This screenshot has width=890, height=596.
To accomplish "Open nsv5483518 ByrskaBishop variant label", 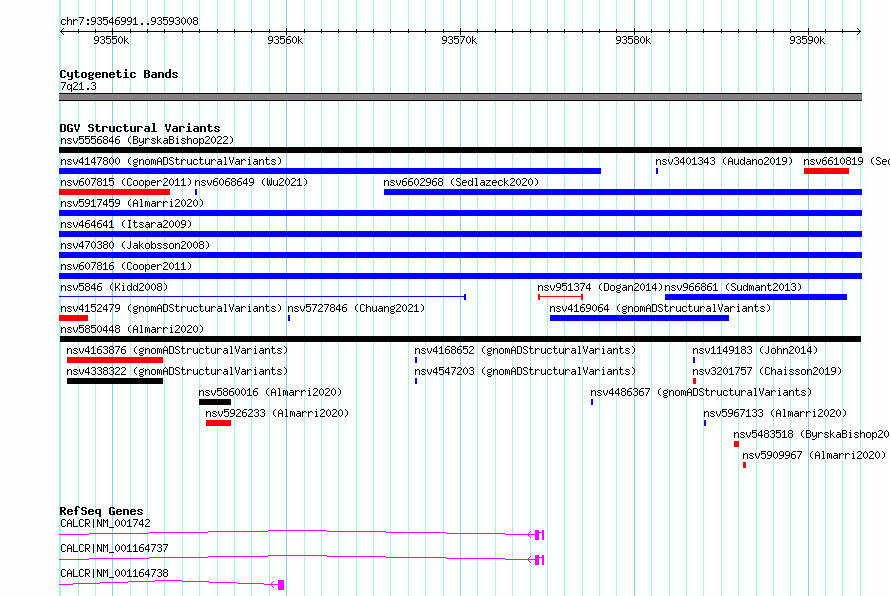I will pos(811,434).
